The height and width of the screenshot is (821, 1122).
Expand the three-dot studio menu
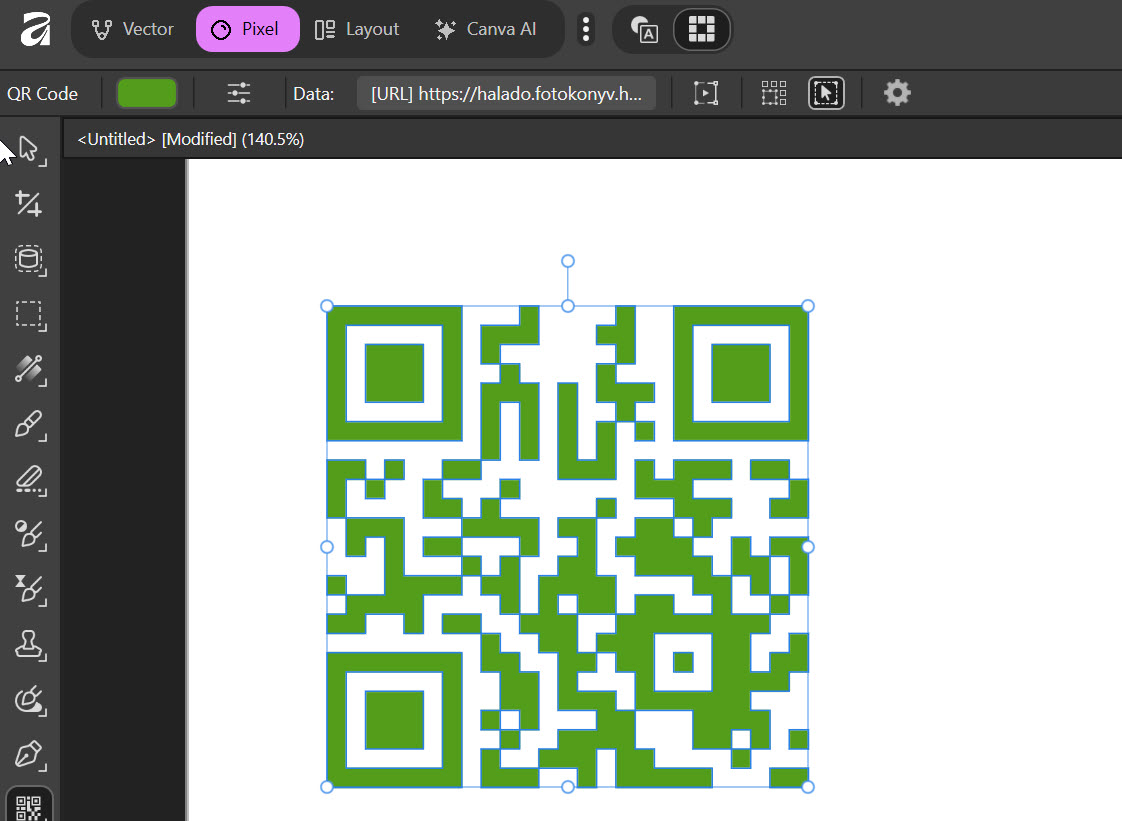coord(586,30)
